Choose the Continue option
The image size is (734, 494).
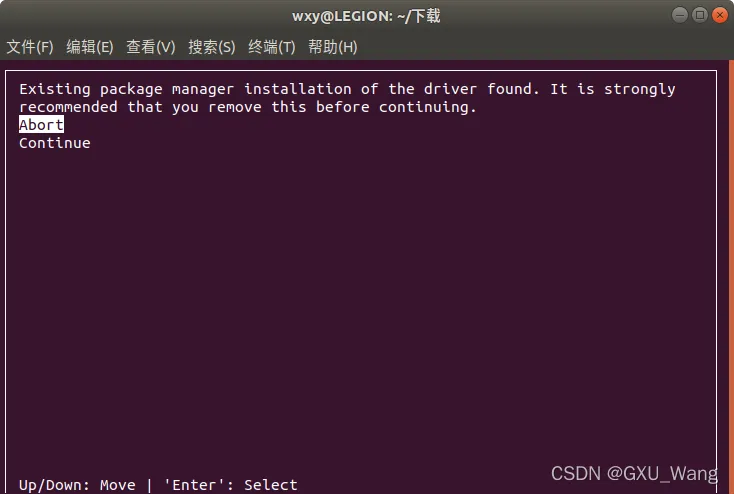[x=55, y=143]
